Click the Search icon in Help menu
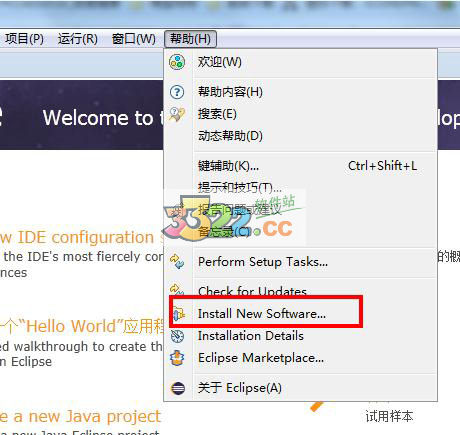 tap(177, 114)
